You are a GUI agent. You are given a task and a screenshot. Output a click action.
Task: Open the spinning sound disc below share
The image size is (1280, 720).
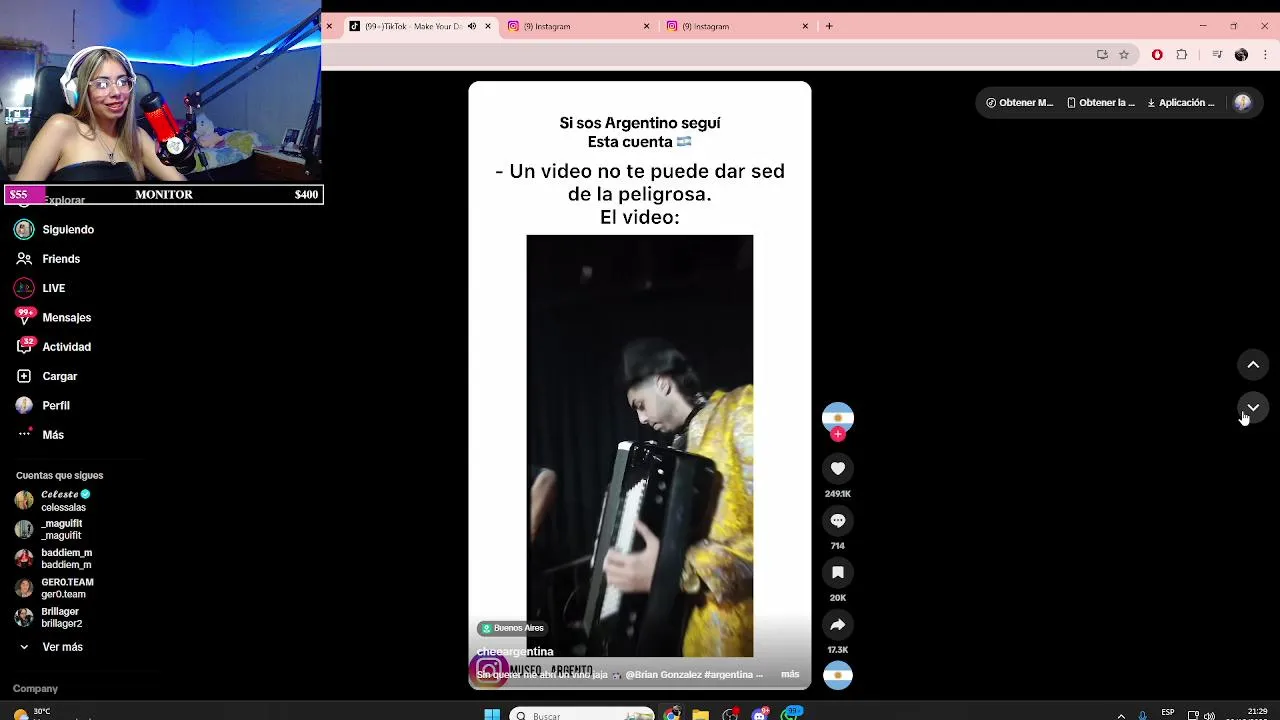click(838, 676)
